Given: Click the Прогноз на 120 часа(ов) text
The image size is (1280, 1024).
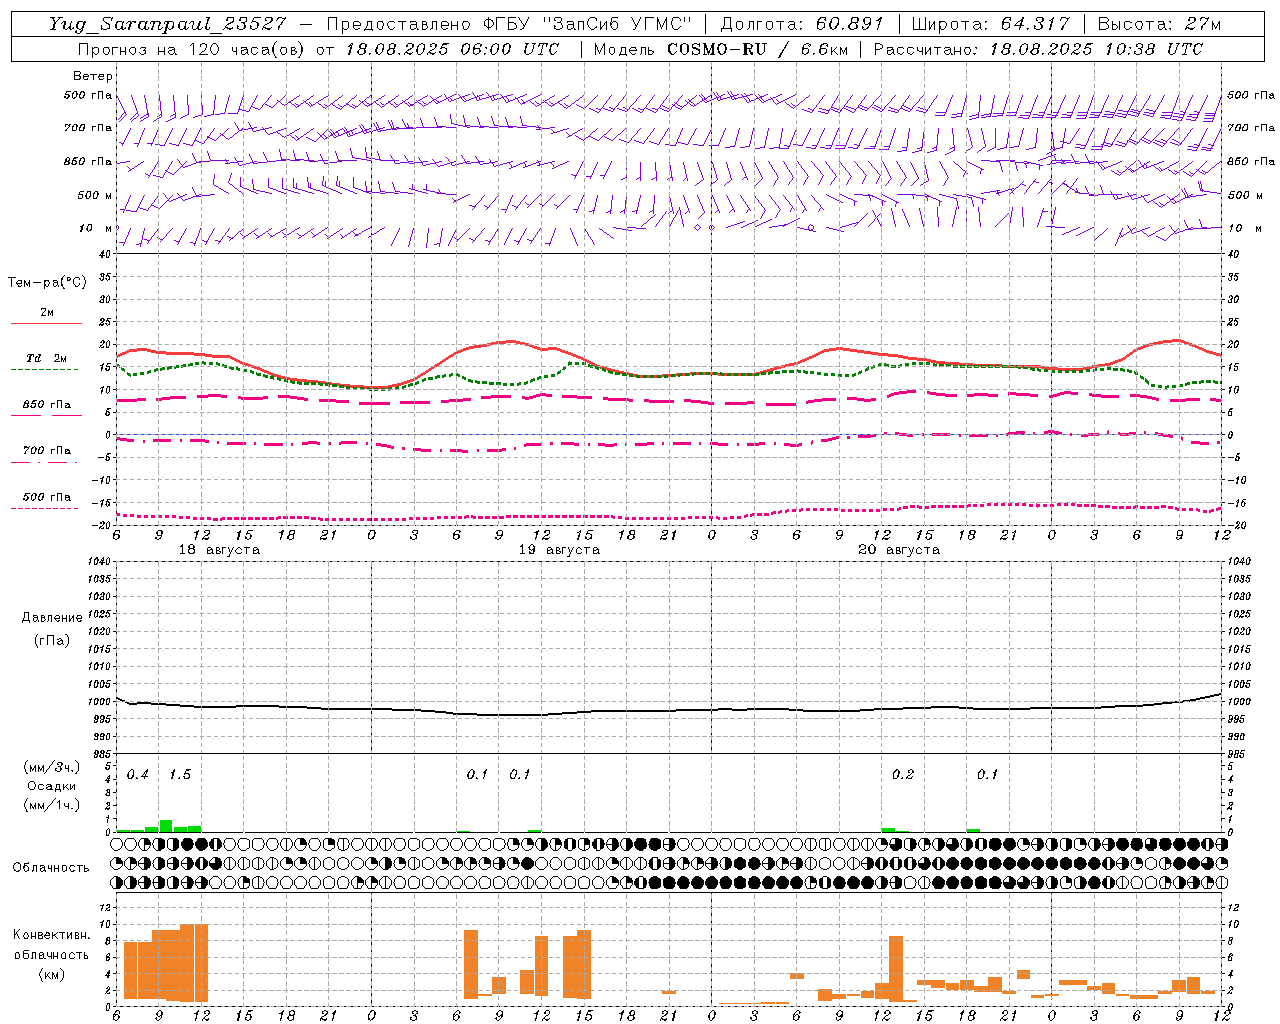Looking at the screenshot, I should pyautogui.click(x=192, y=49).
